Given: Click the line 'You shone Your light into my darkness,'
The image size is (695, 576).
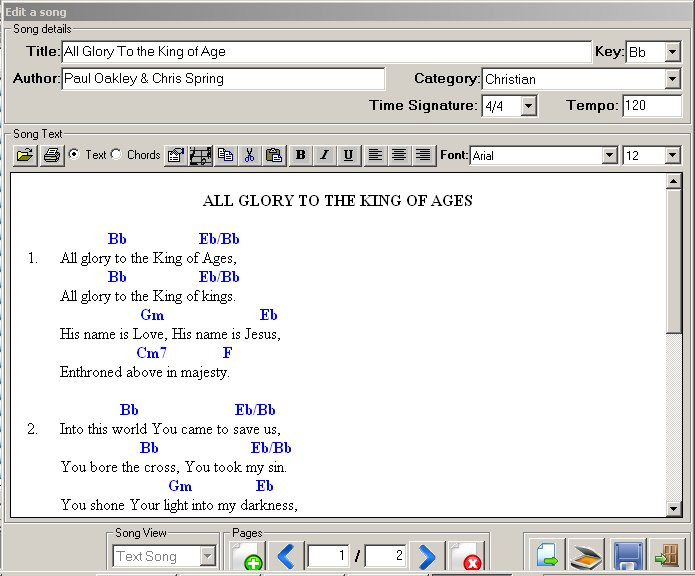Looking at the screenshot, I should tap(179, 505).
